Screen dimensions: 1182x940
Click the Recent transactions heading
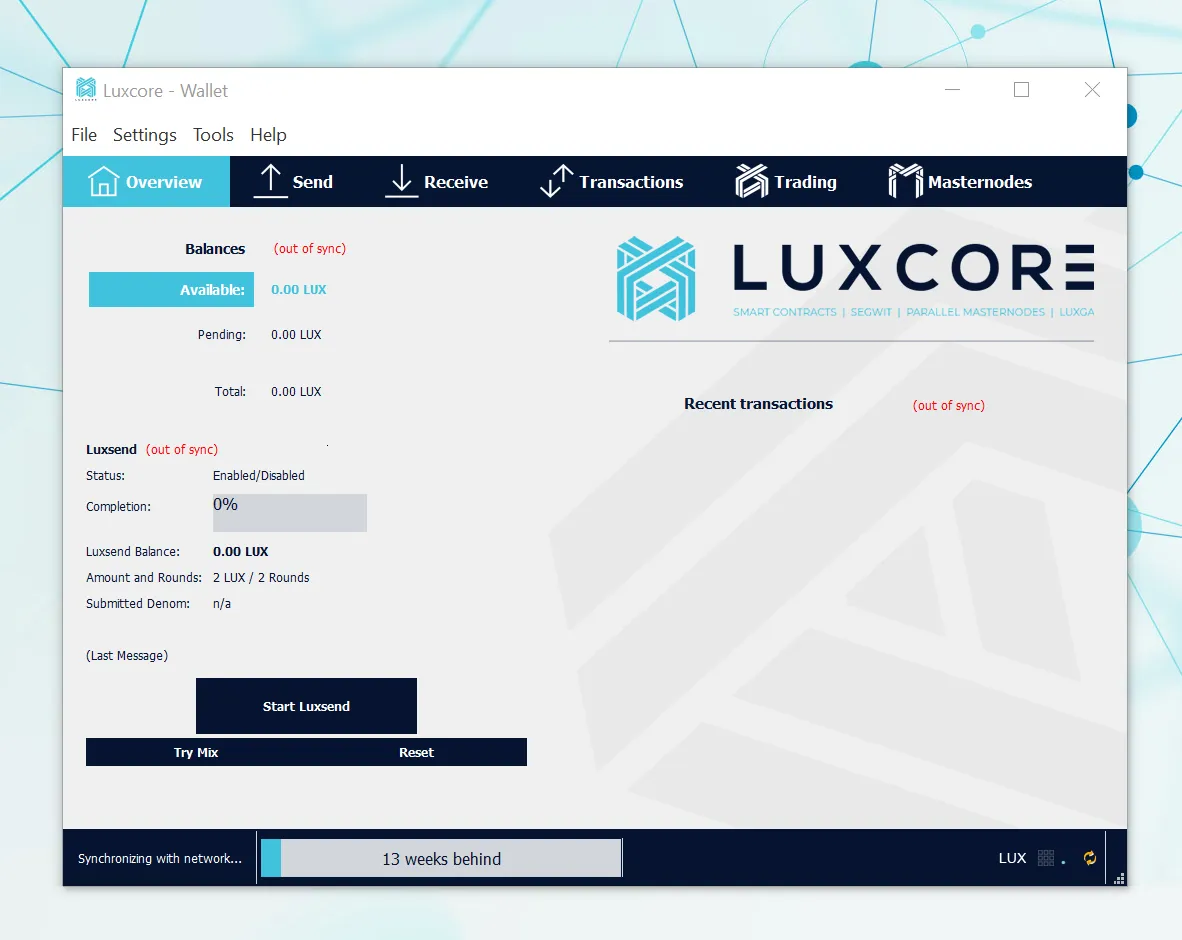point(758,404)
